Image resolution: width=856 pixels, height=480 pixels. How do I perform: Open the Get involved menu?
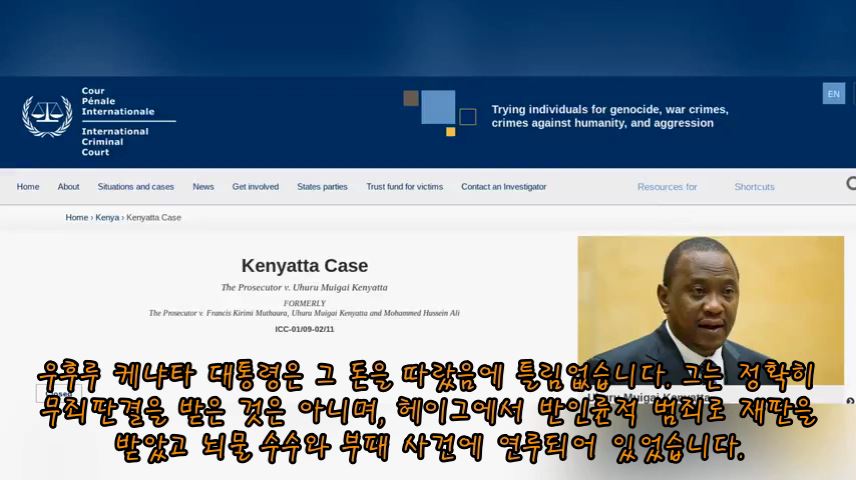pyautogui.click(x=255, y=186)
